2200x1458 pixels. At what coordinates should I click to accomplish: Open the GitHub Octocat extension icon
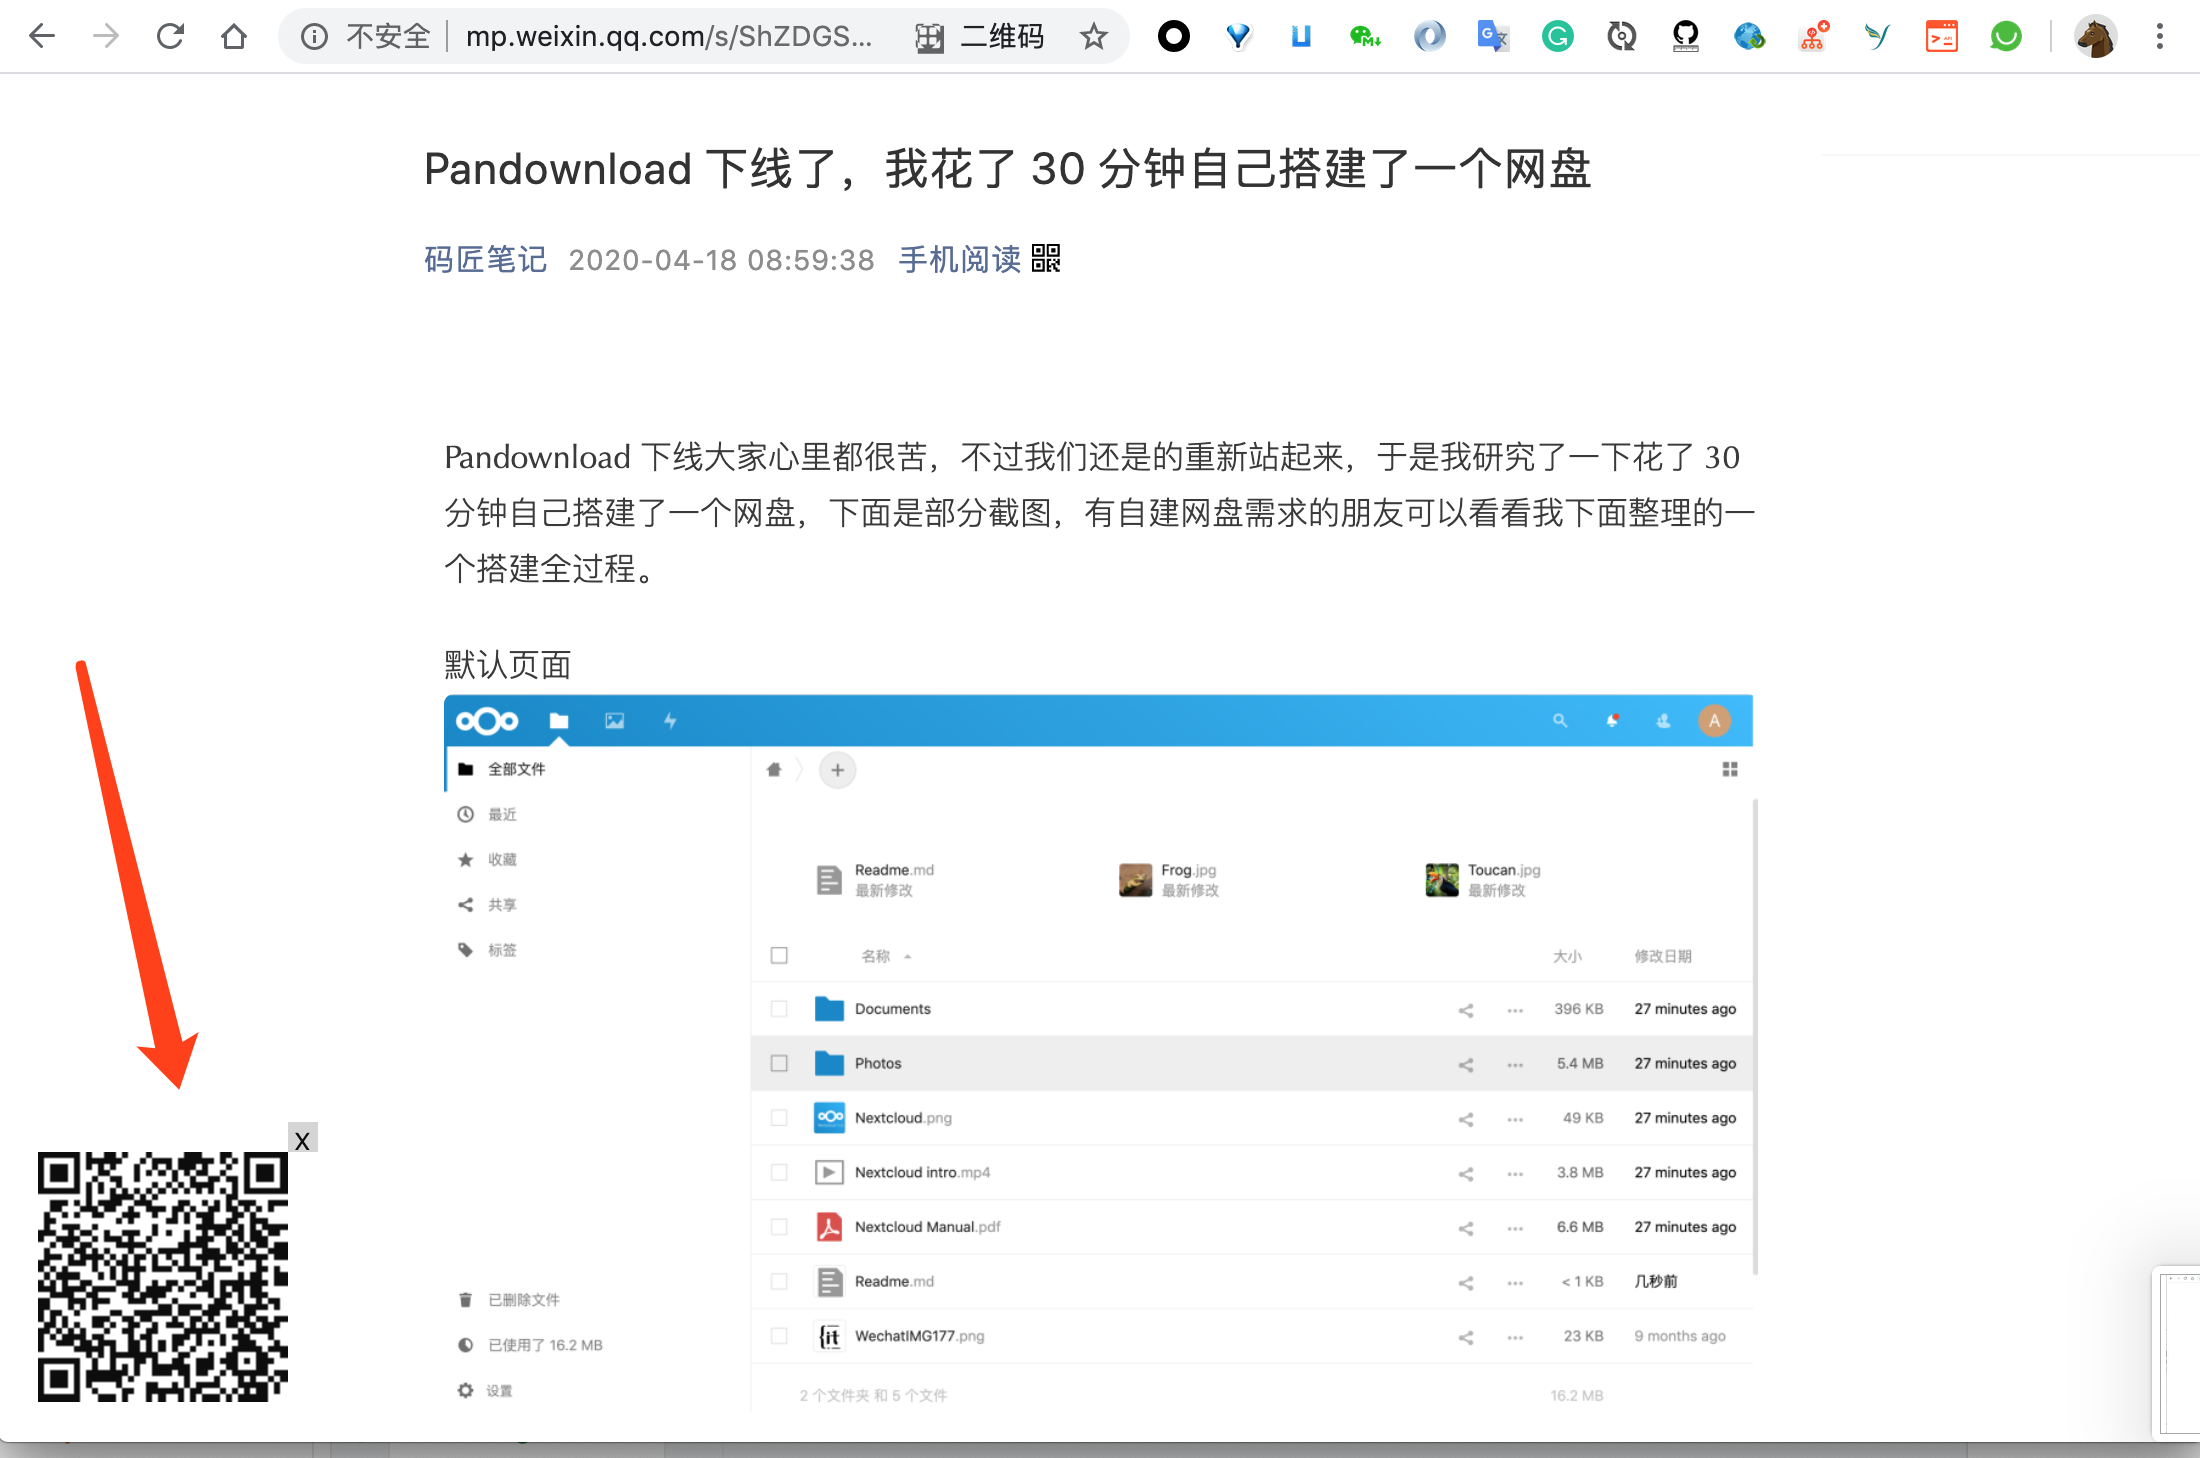coord(1685,37)
